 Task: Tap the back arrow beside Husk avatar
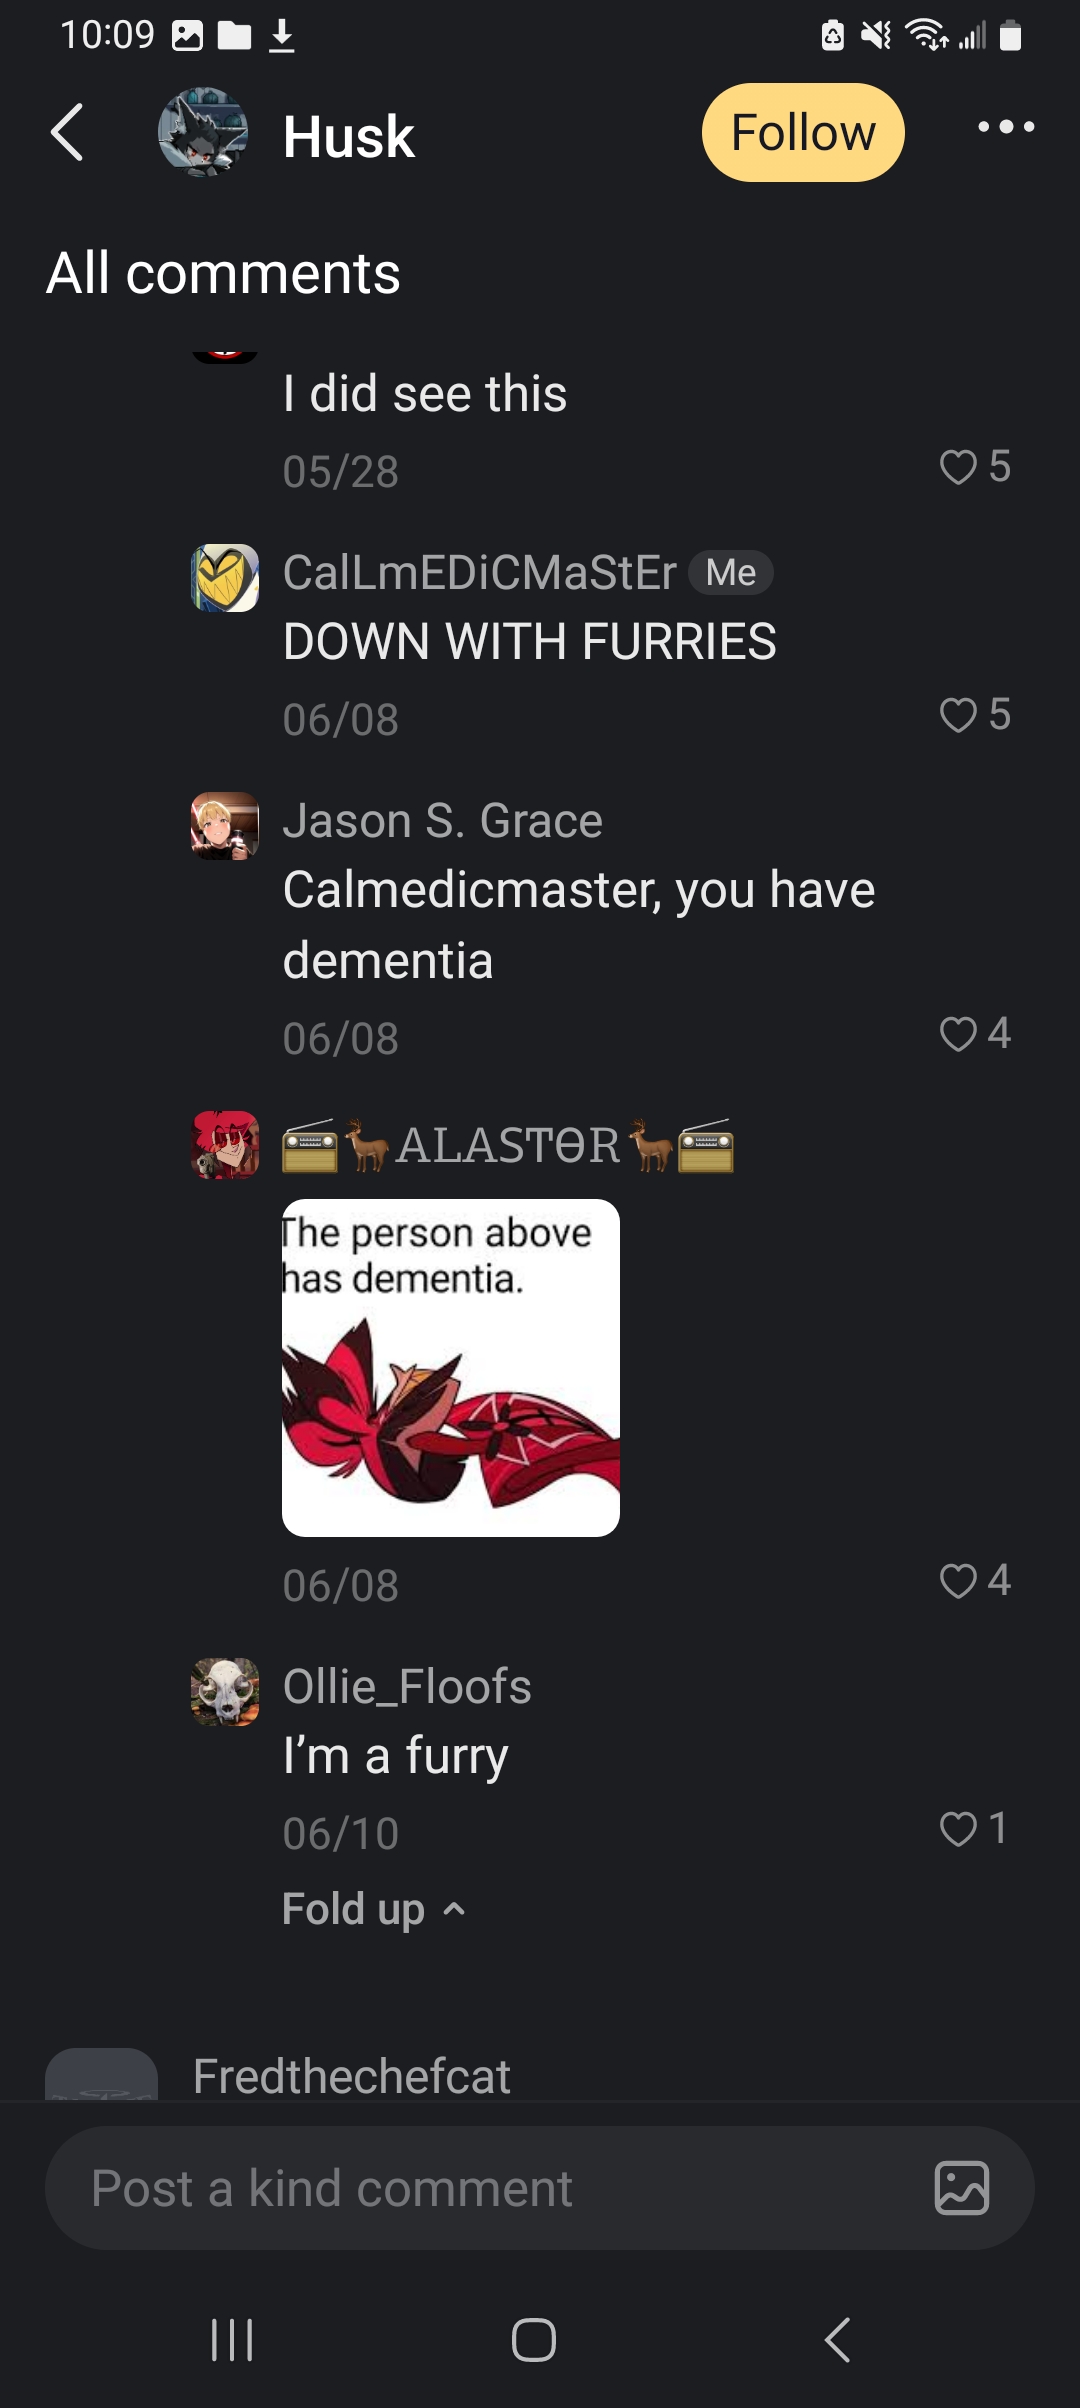coord(67,132)
